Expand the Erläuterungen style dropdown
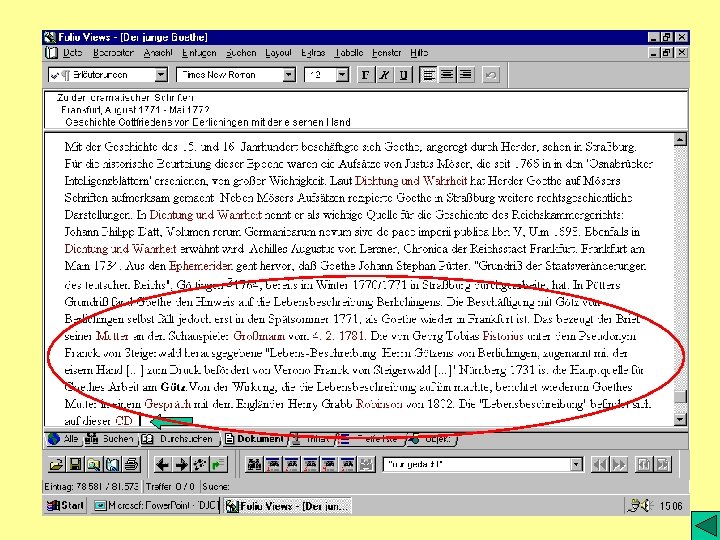This screenshot has height=540, width=720. tap(161, 74)
